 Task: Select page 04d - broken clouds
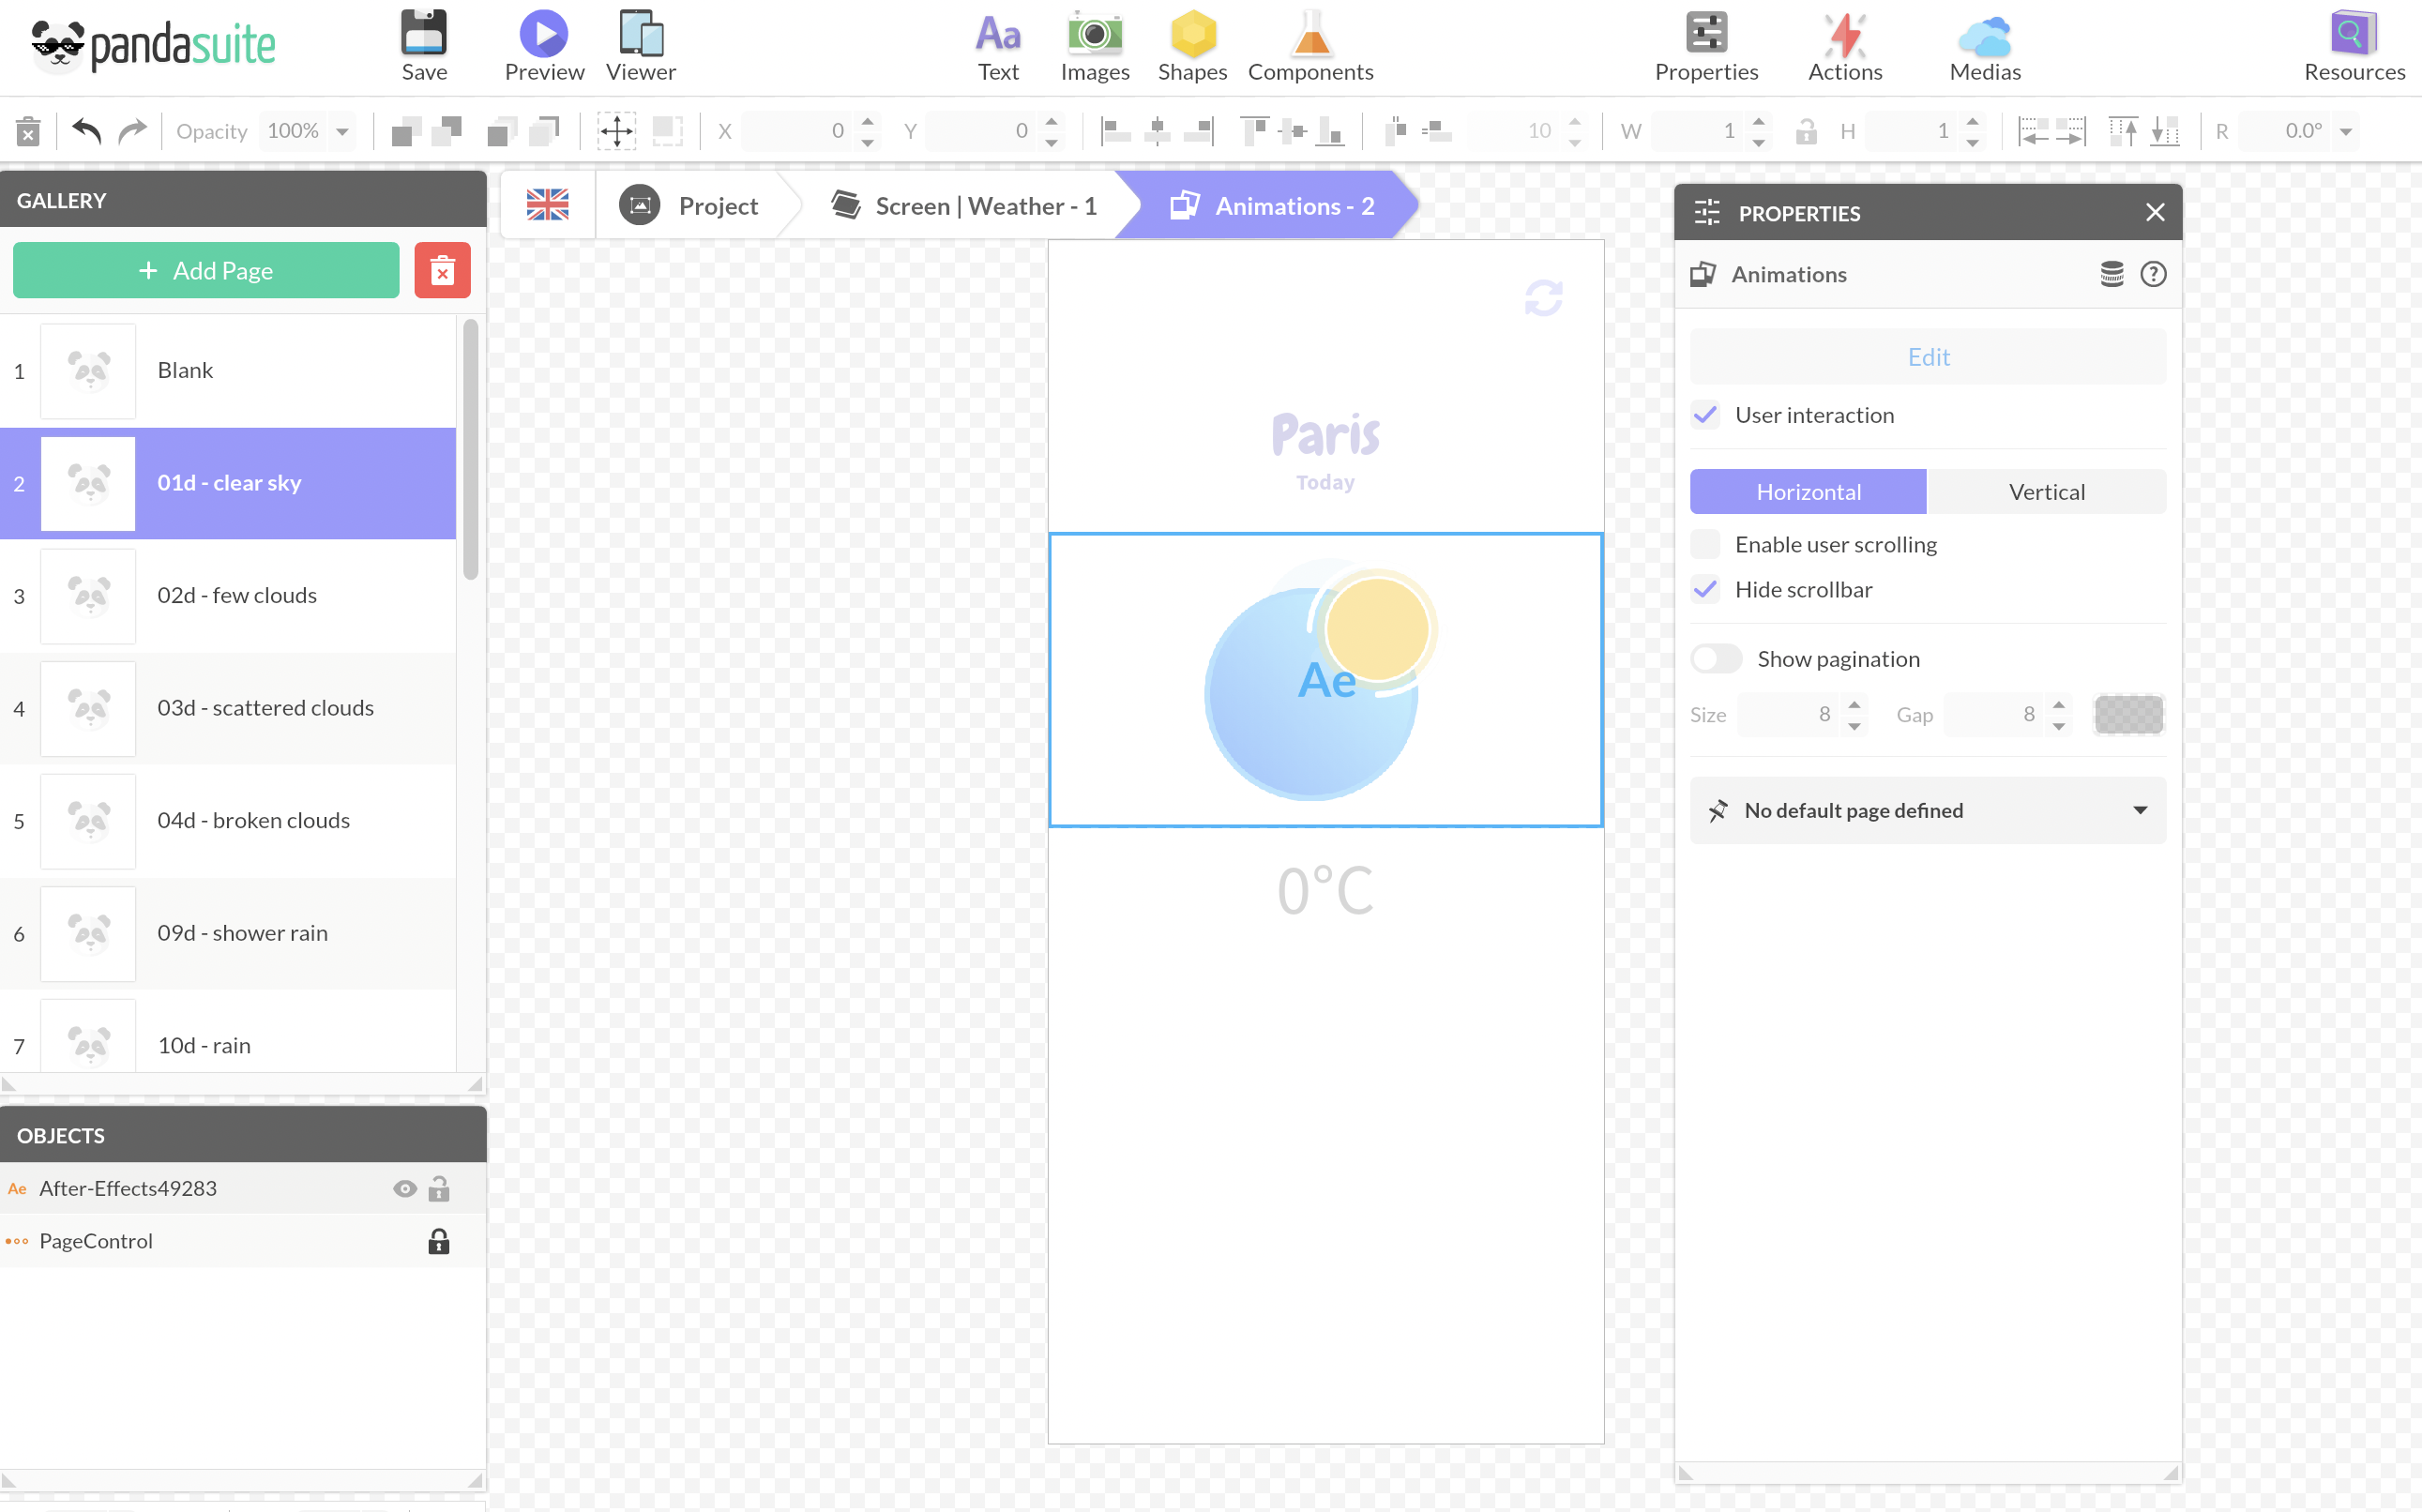click(228, 820)
